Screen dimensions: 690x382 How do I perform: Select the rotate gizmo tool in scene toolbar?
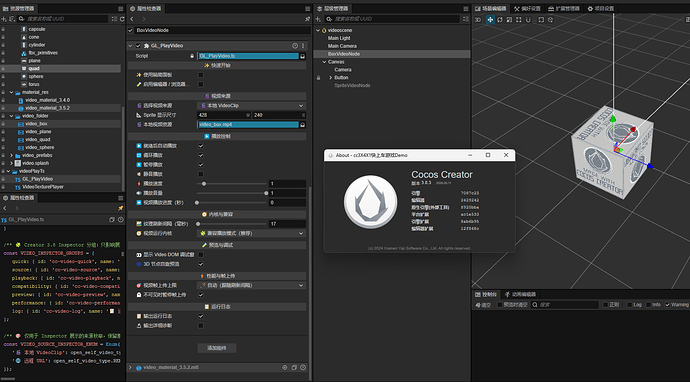(500, 20)
